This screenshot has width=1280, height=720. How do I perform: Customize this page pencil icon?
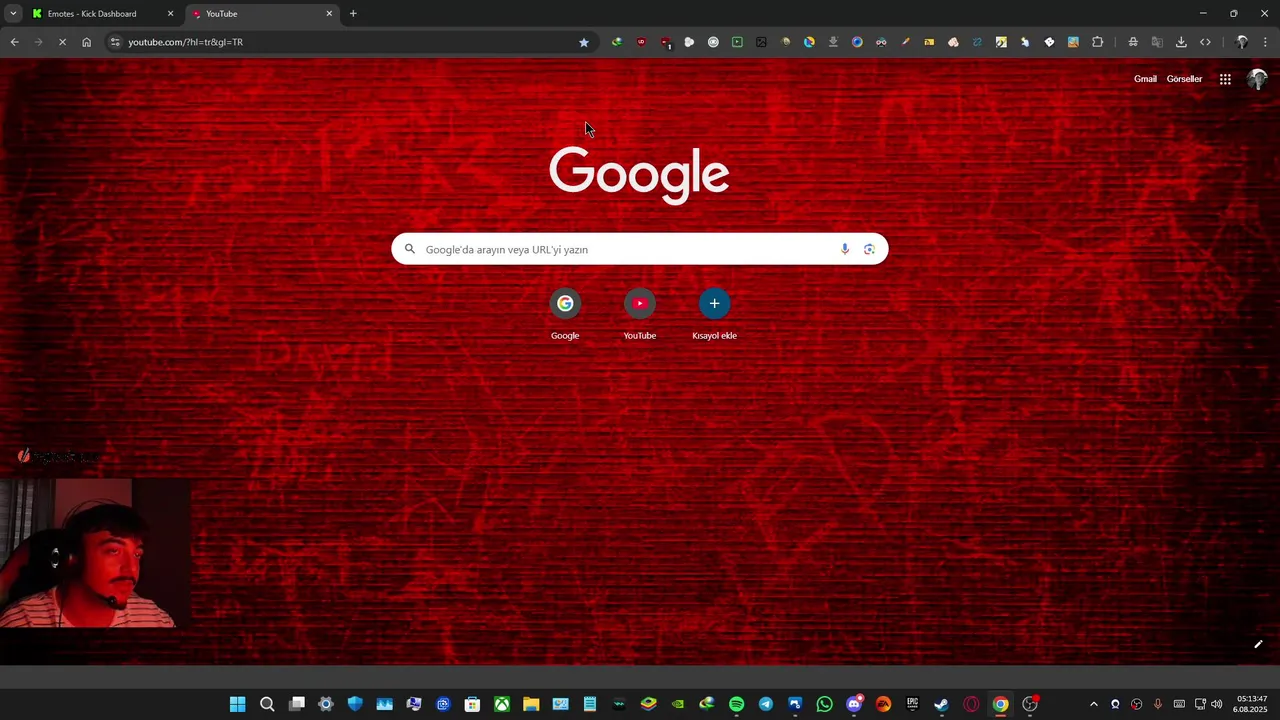click(x=1258, y=644)
